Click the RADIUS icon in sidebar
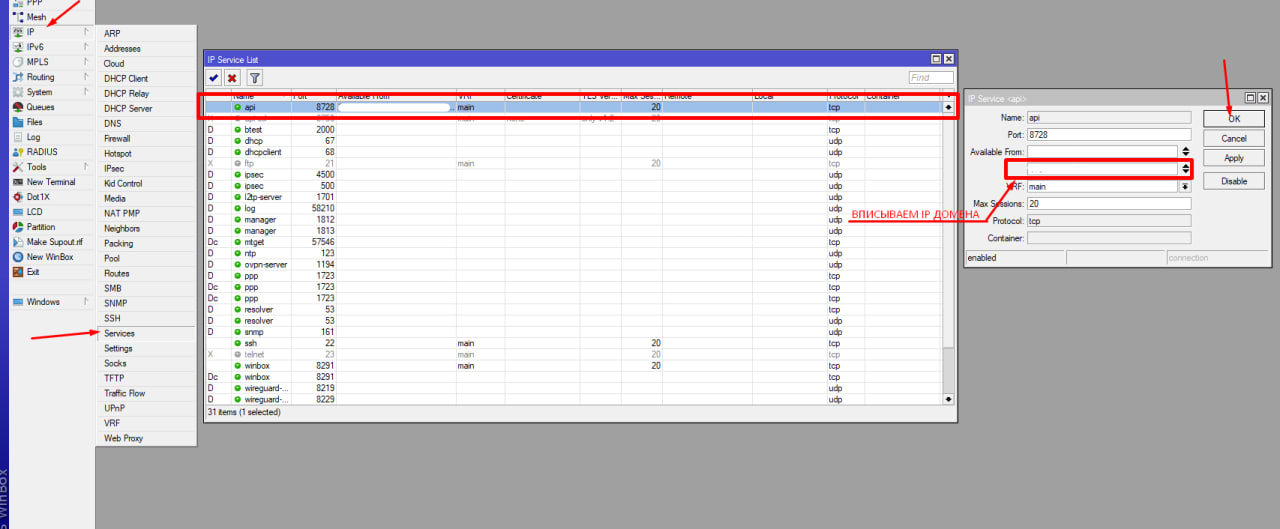Viewport: 1280px width, 529px height. [x=18, y=152]
